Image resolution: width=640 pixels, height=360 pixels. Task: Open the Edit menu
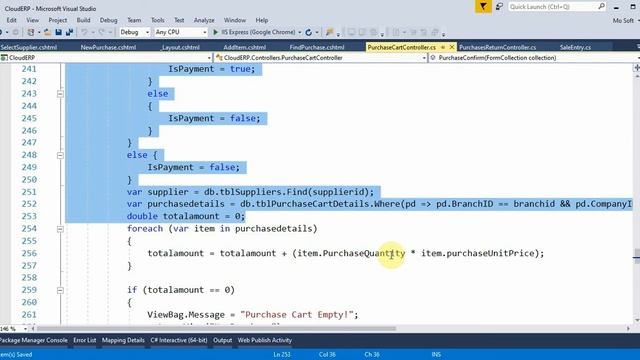(x=11, y=20)
